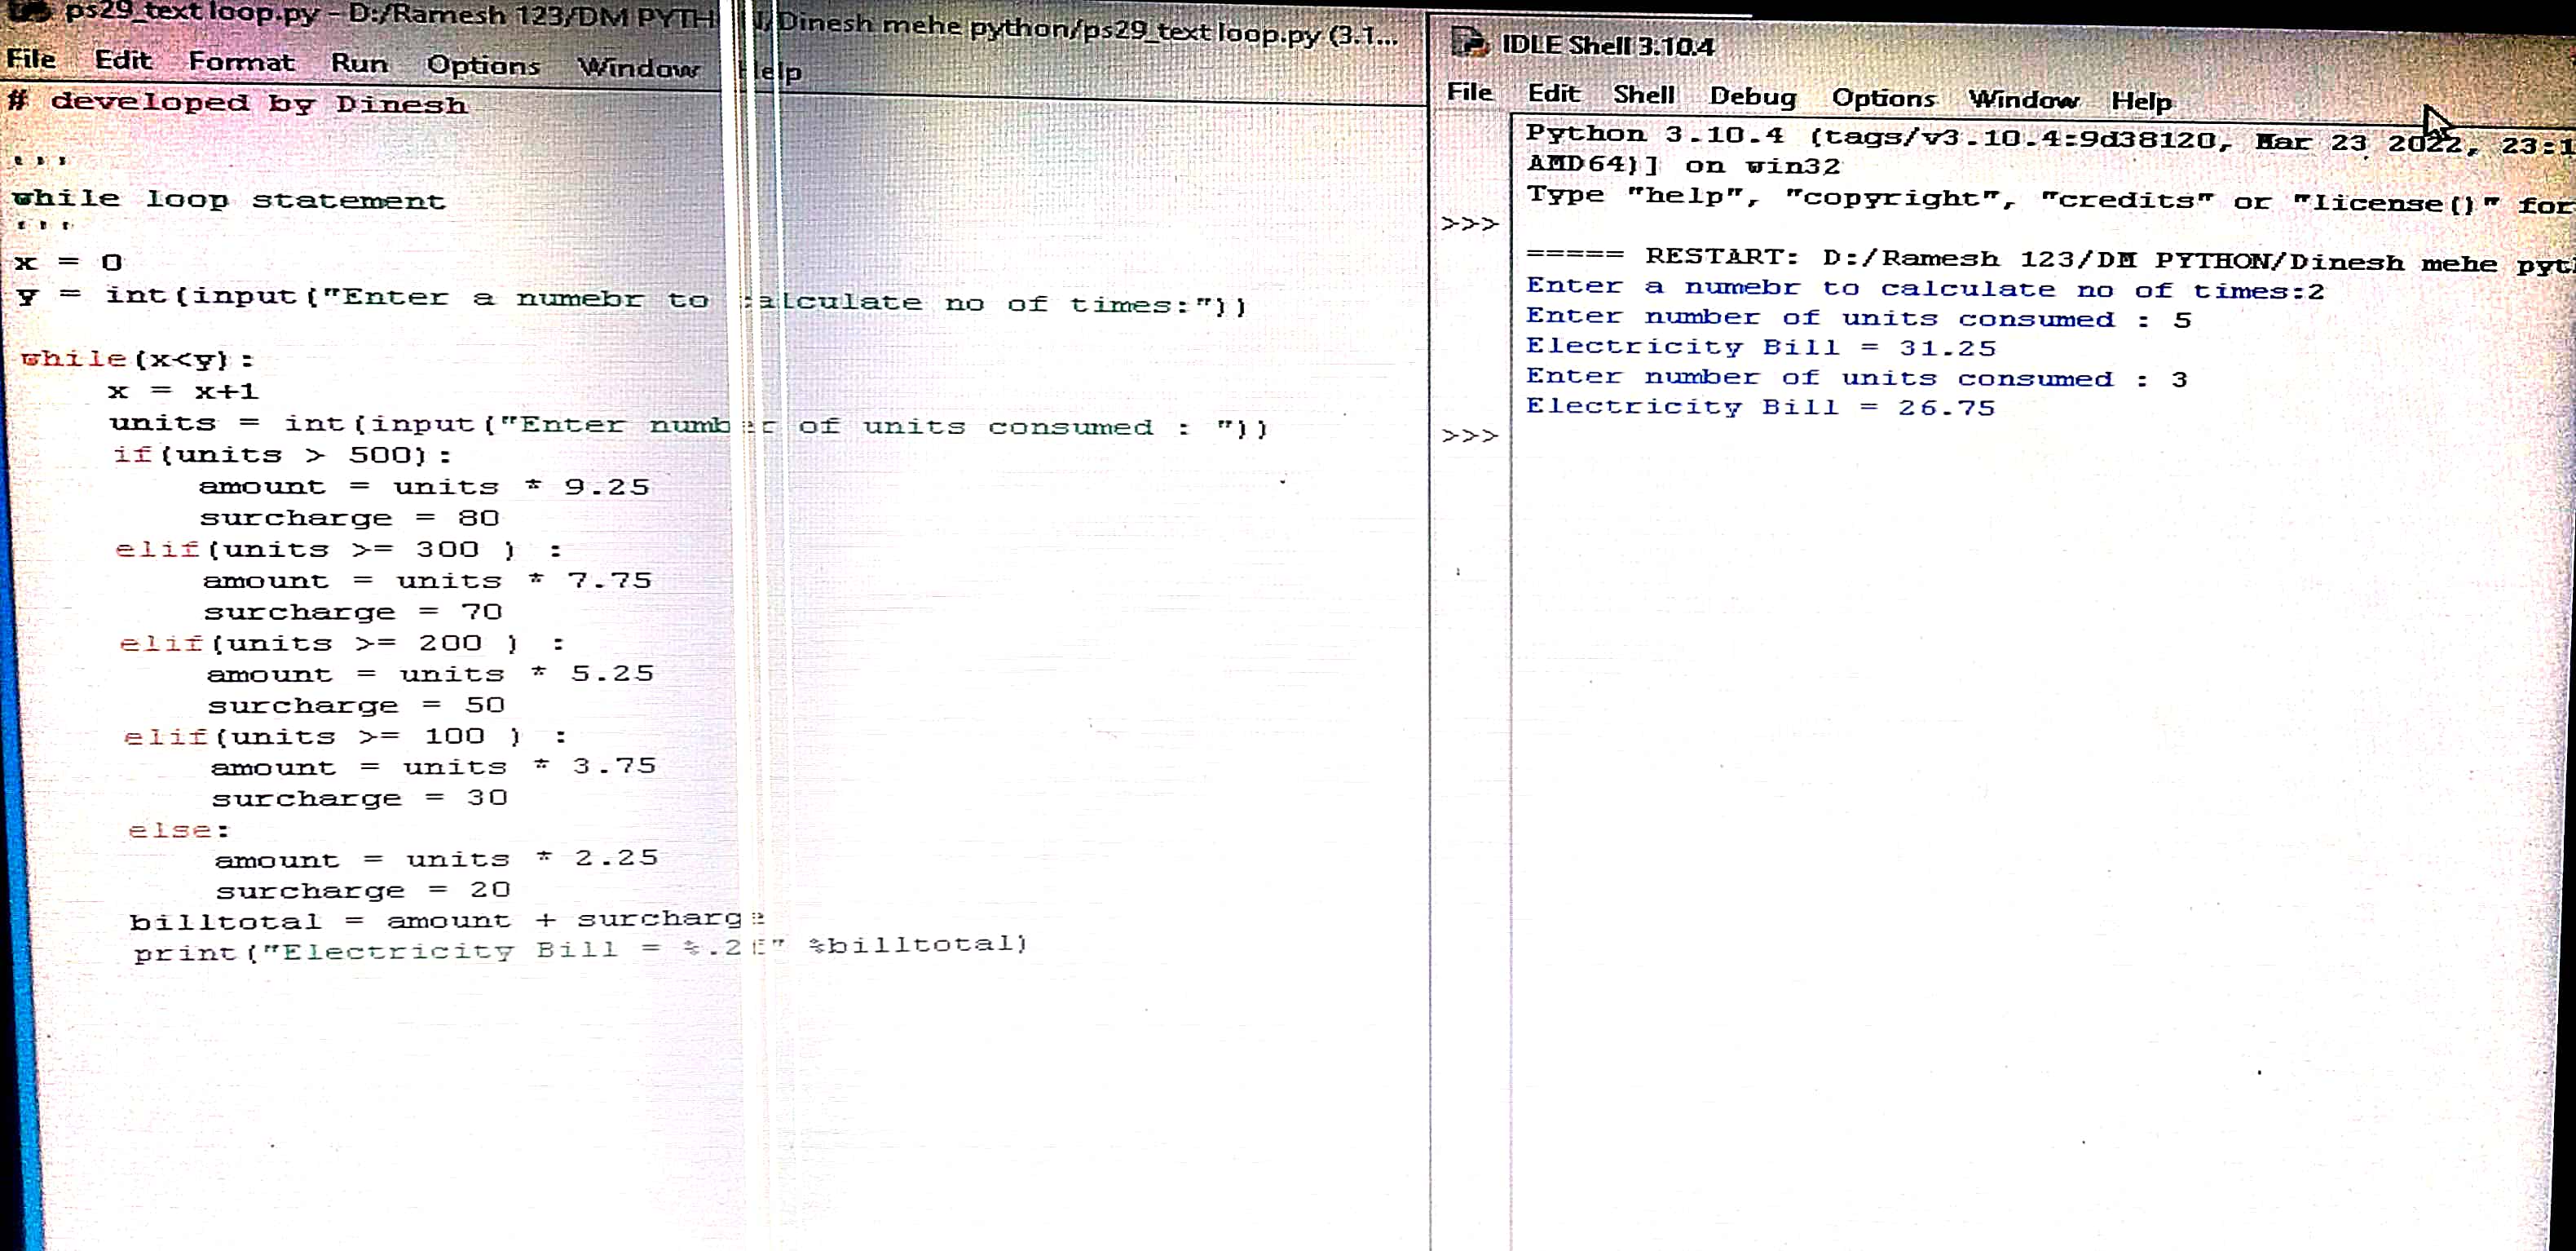This screenshot has height=1251, width=2576.
Task: Open the editor Window menu
Action: (x=638, y=69)
